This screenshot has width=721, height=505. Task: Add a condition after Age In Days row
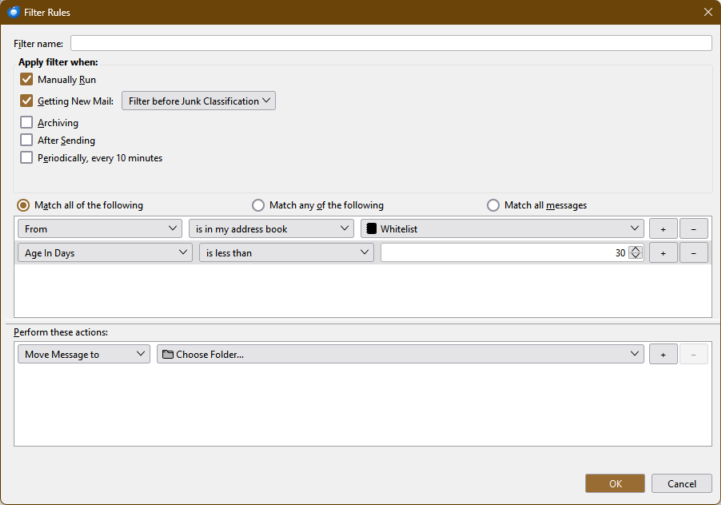[x=663, y=252]
